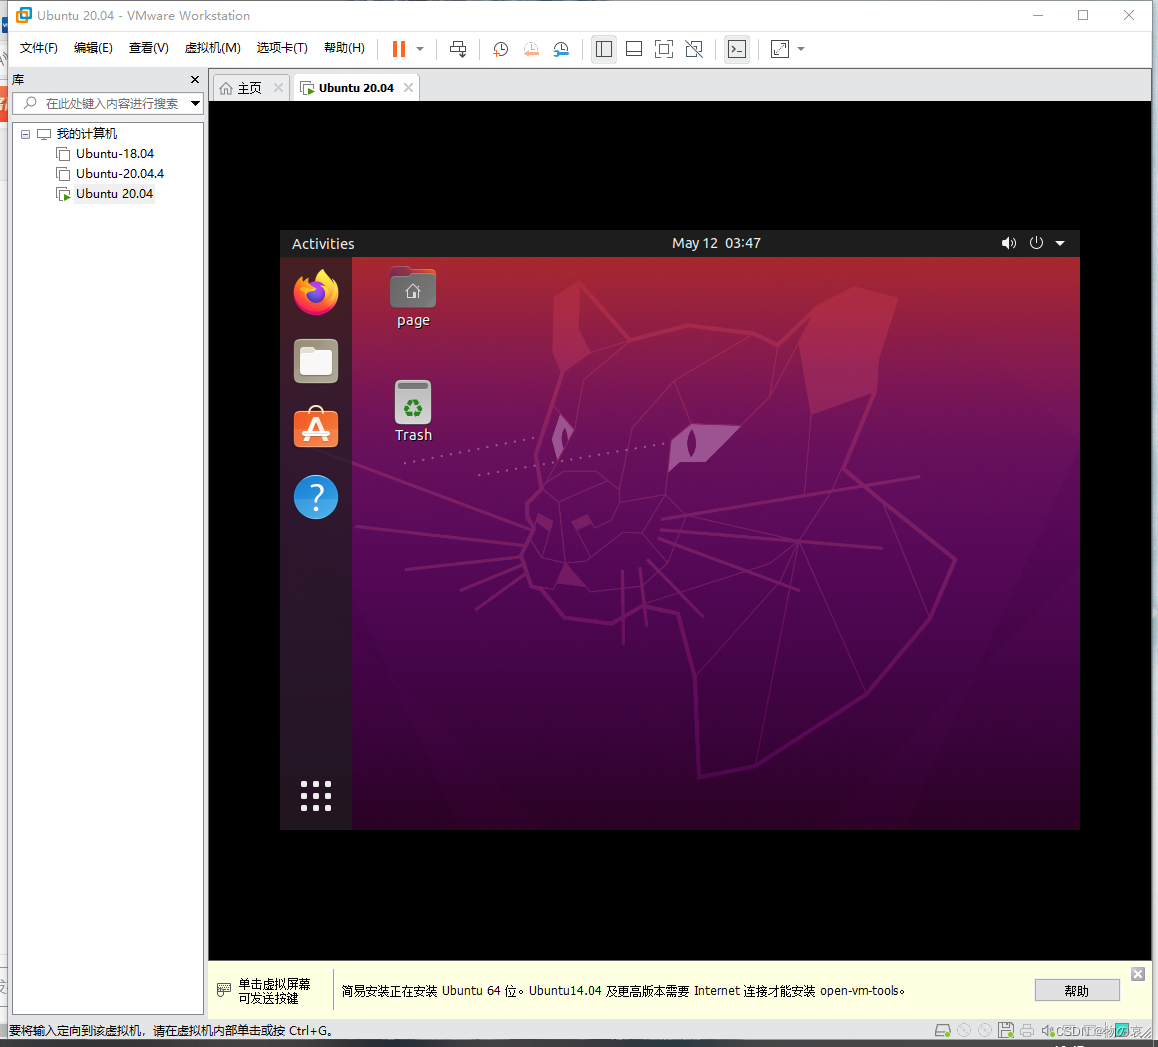Enter full screen mode
Viewport: 1158px width, 1047px height.
click(x=664, y=49)
